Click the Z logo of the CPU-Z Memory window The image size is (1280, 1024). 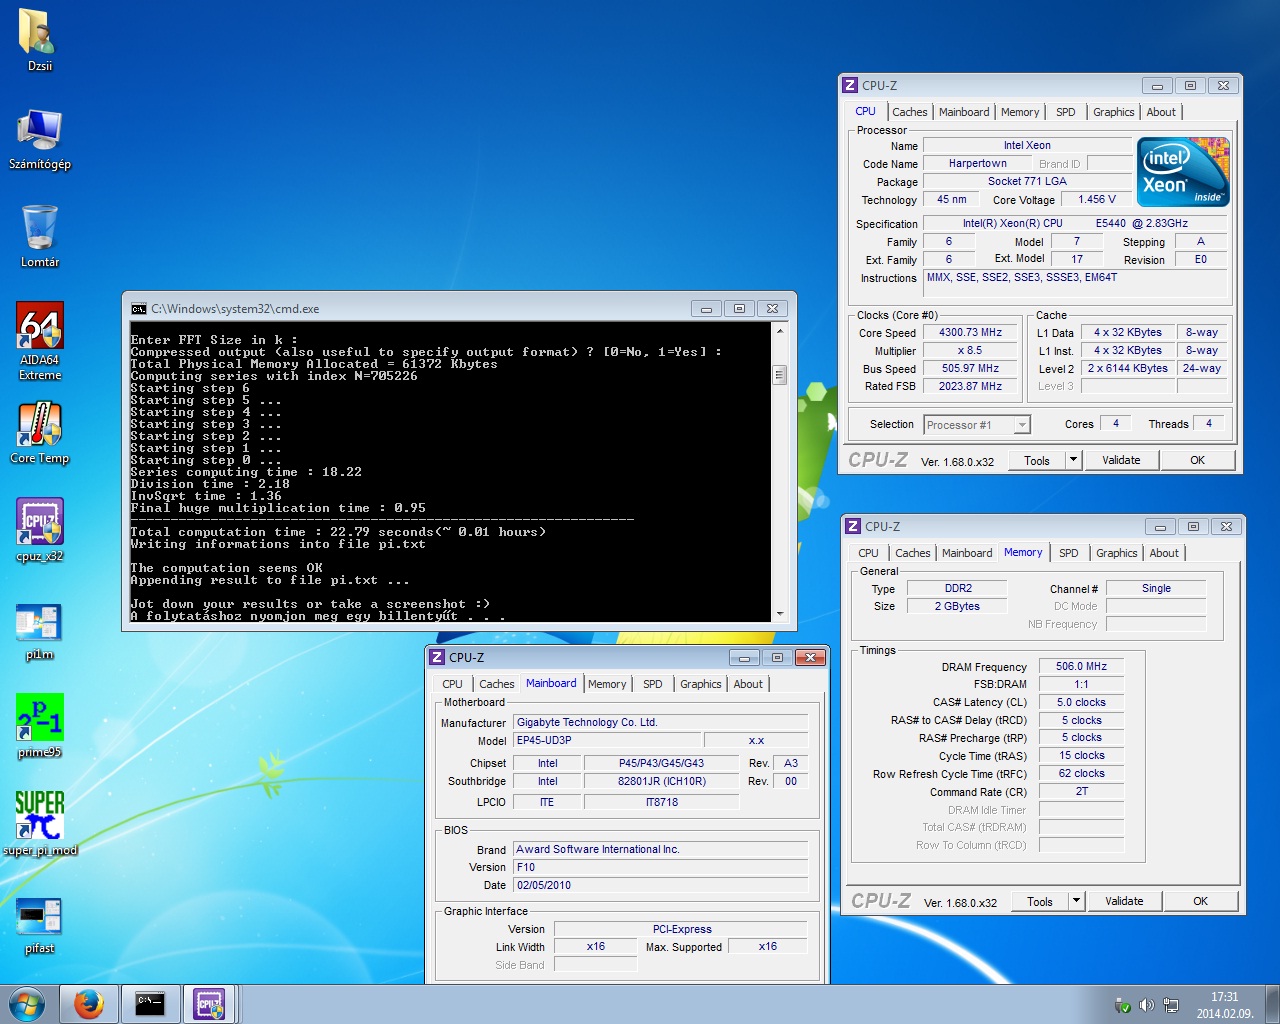(x=853, y=526)
